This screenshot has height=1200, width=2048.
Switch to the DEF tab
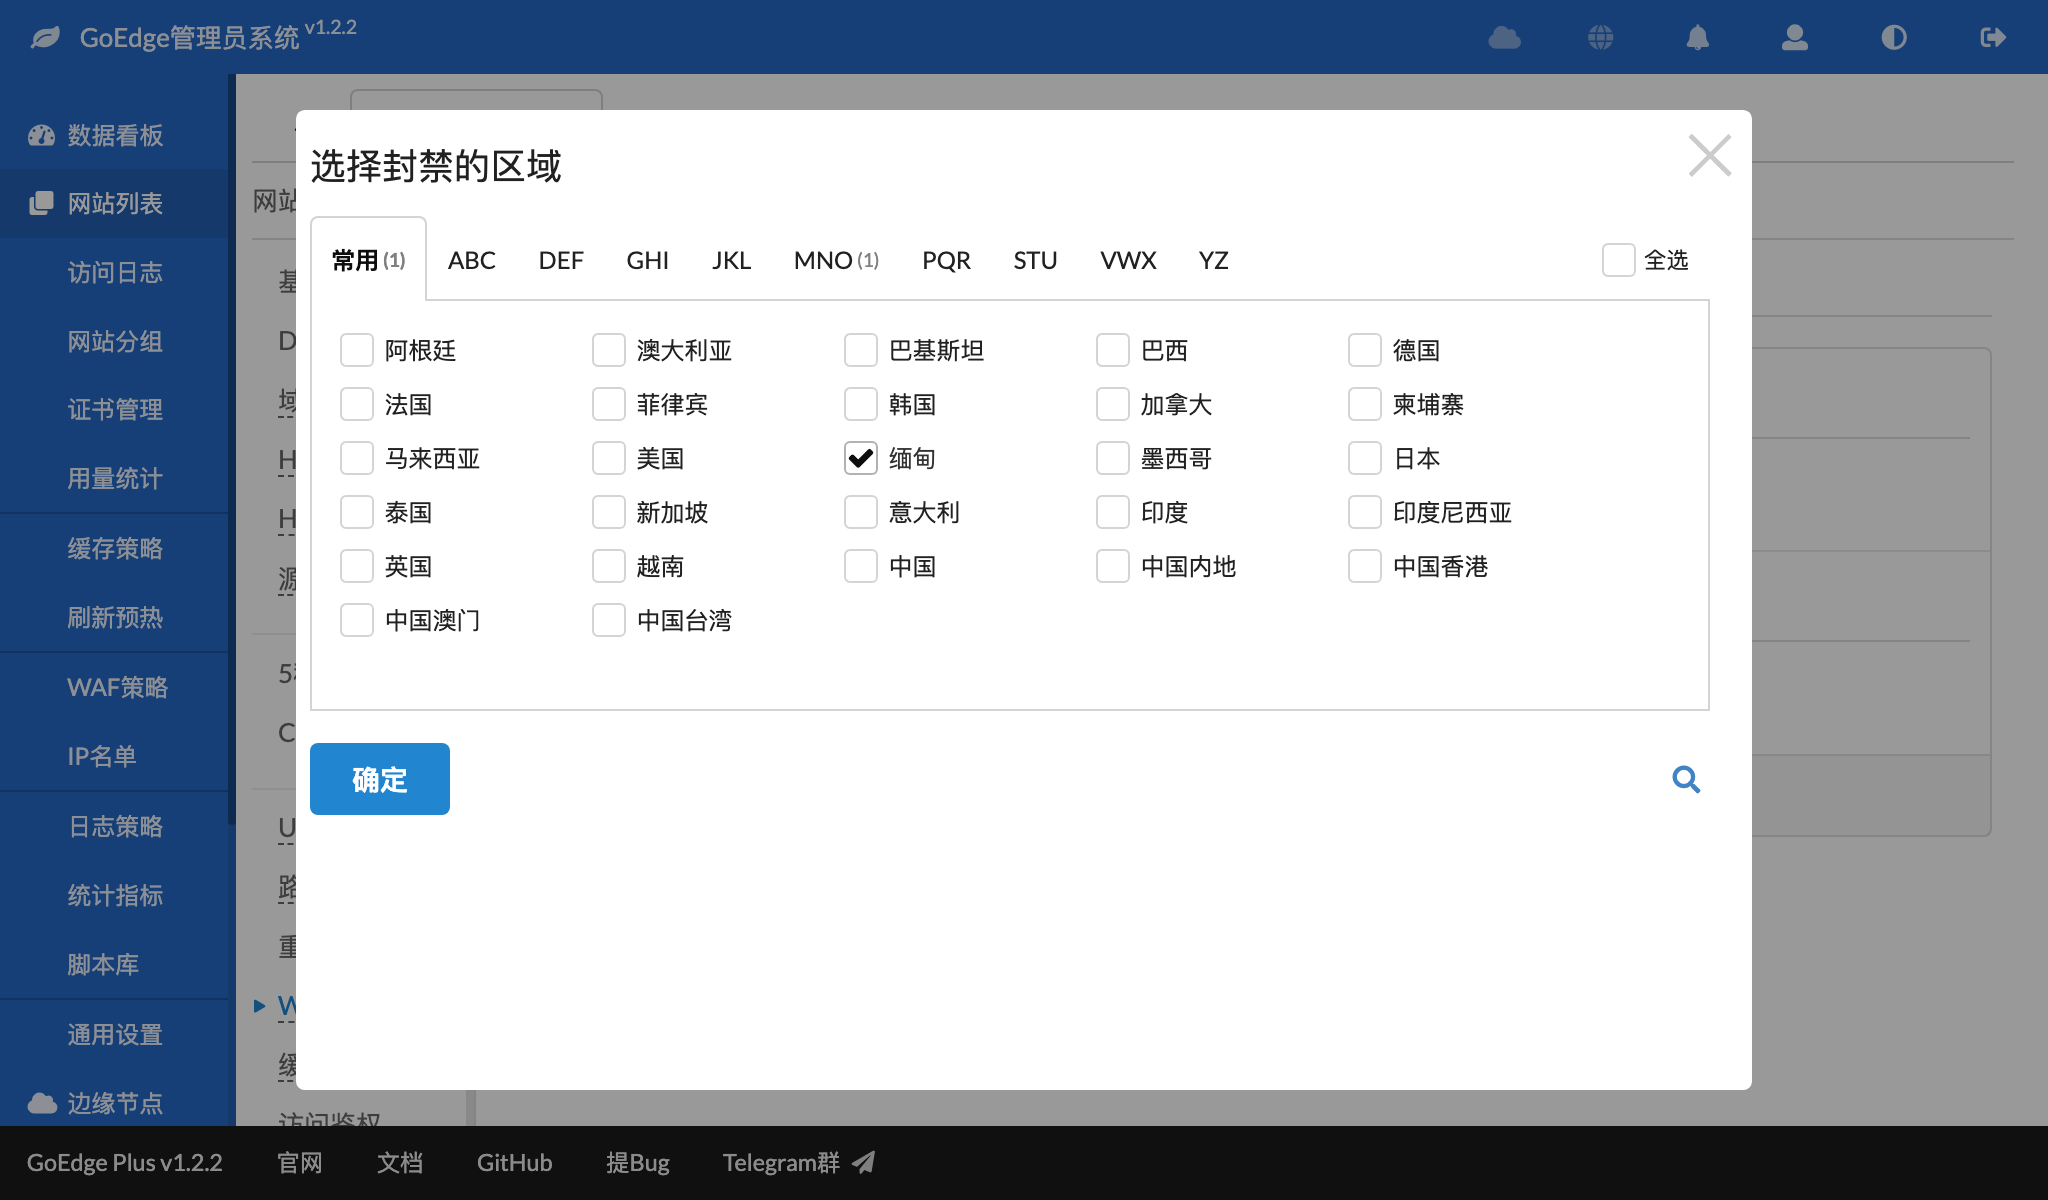(561, 261)
